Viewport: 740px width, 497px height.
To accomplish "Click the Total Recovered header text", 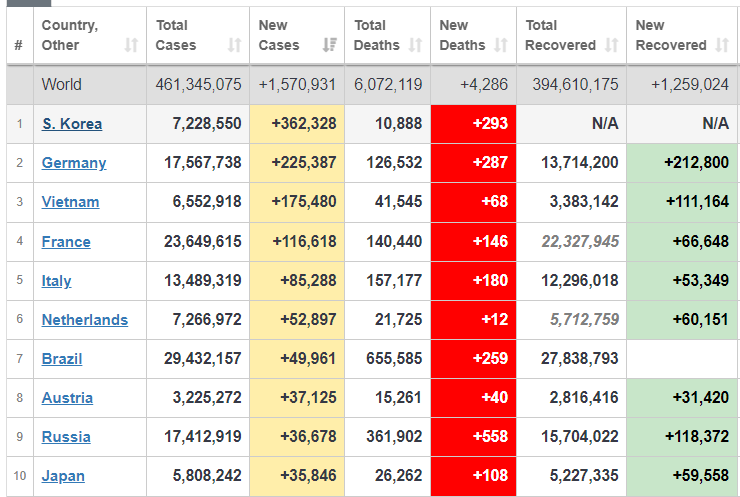I will (560, 35).
